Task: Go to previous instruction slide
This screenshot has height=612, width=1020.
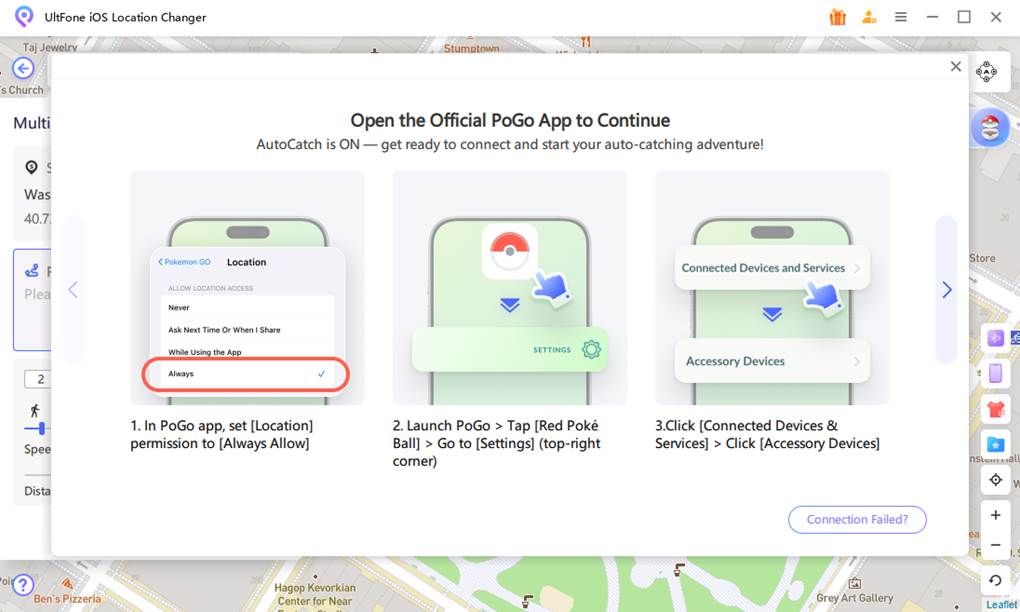Action: click(73, 289)
